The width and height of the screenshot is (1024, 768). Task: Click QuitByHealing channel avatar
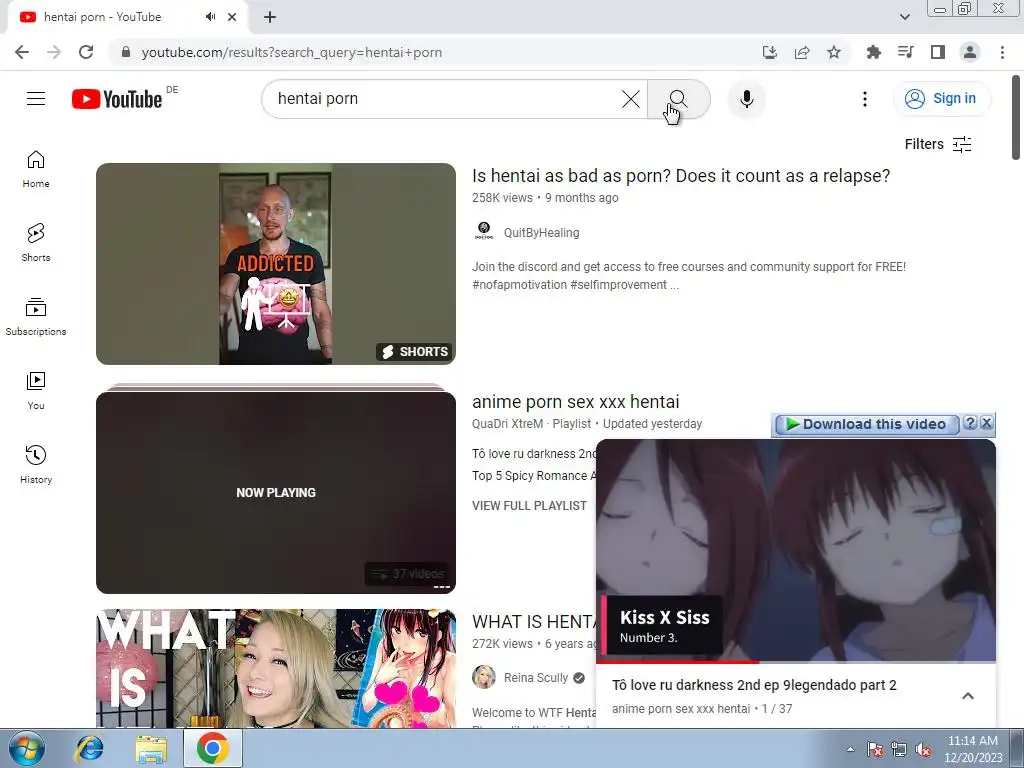point(484,231)
